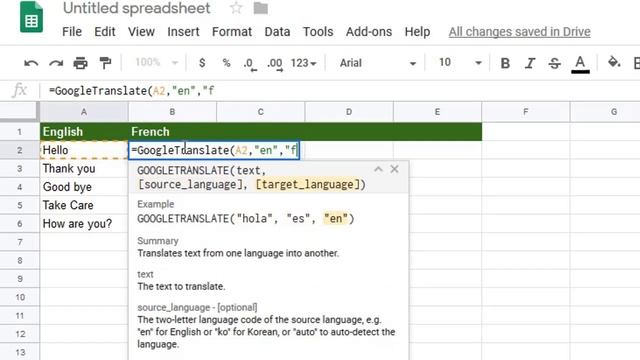Apply bold formatting
Screen dimensions: 640x360
[505, 63]
